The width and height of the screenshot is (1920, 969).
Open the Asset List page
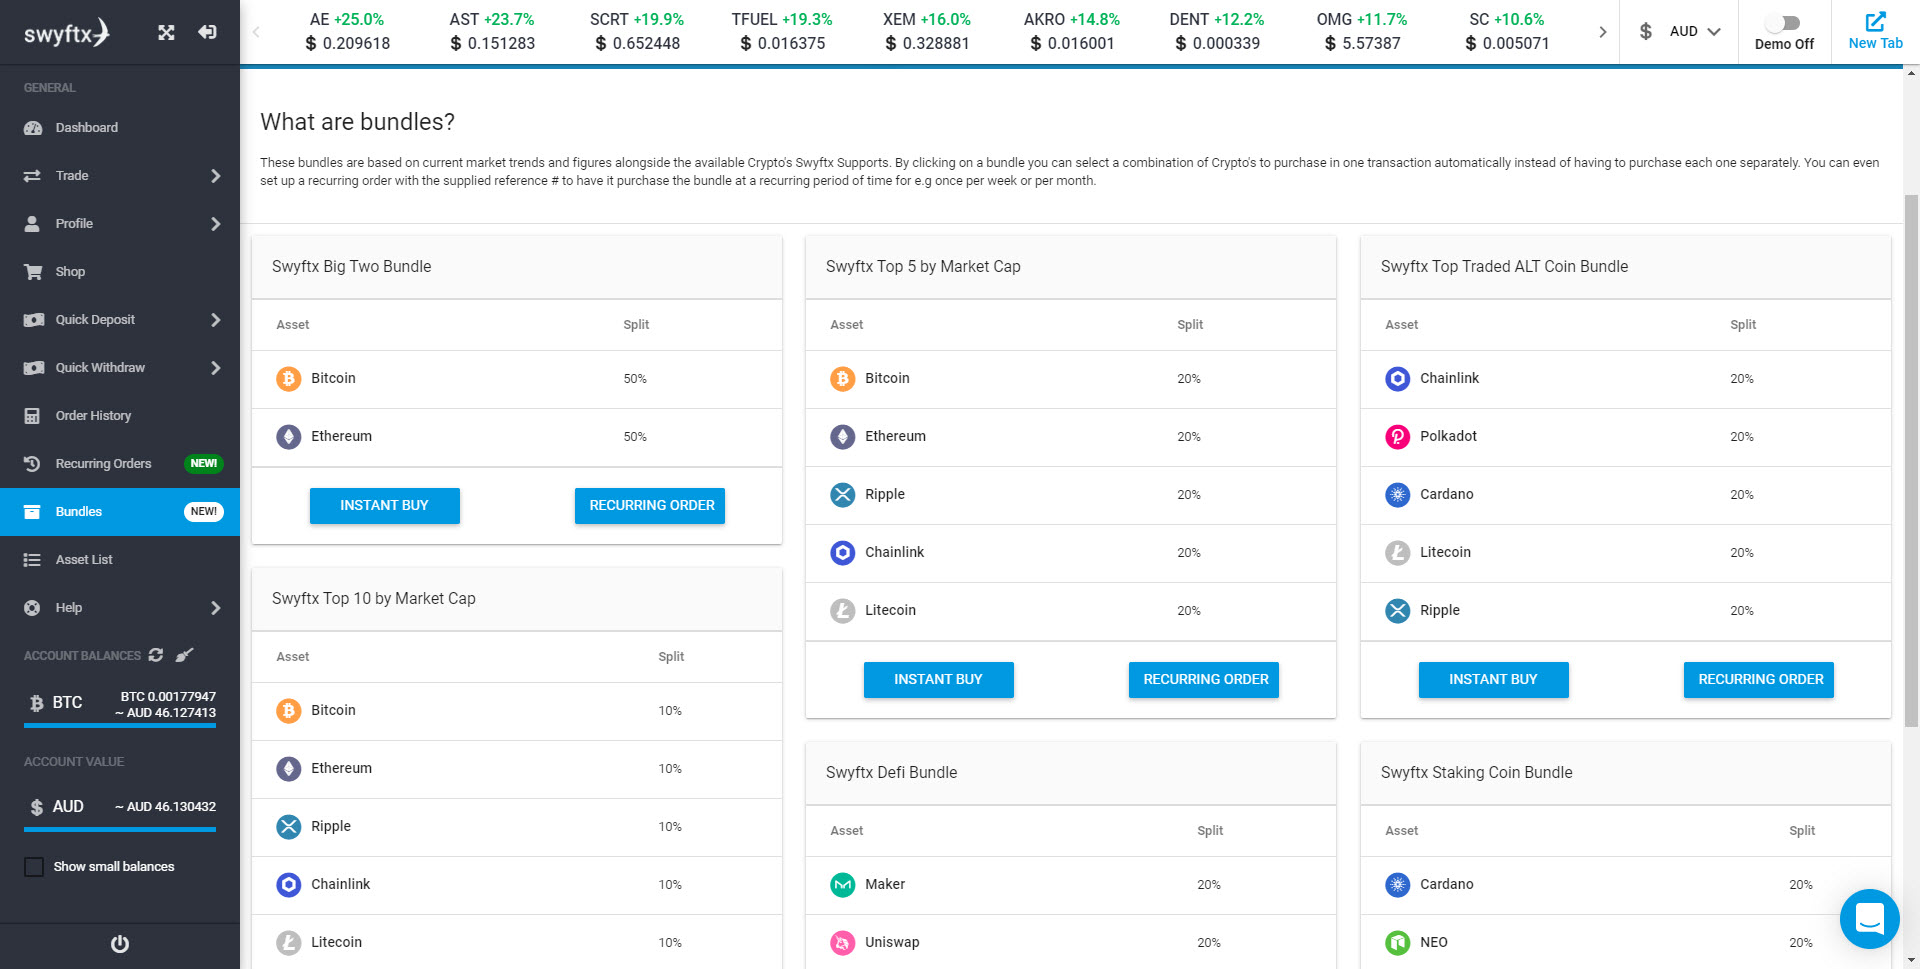click(120, 560)
